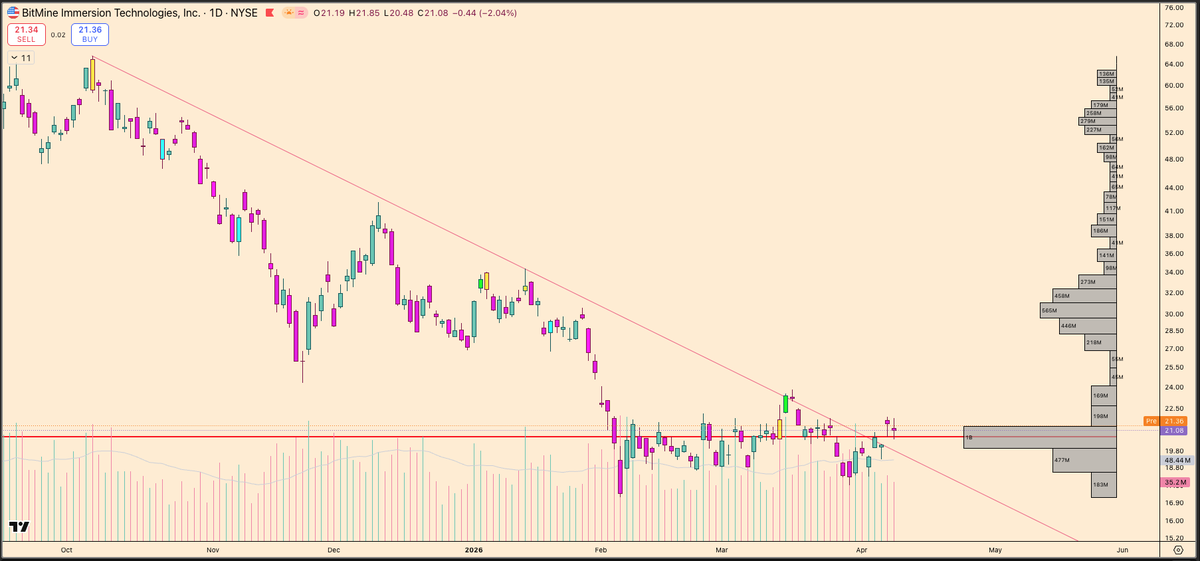The height and width of the screenshot is (561, 1200).
Task: Select the 565M volume profile bar
Action: coord(1078,311)
